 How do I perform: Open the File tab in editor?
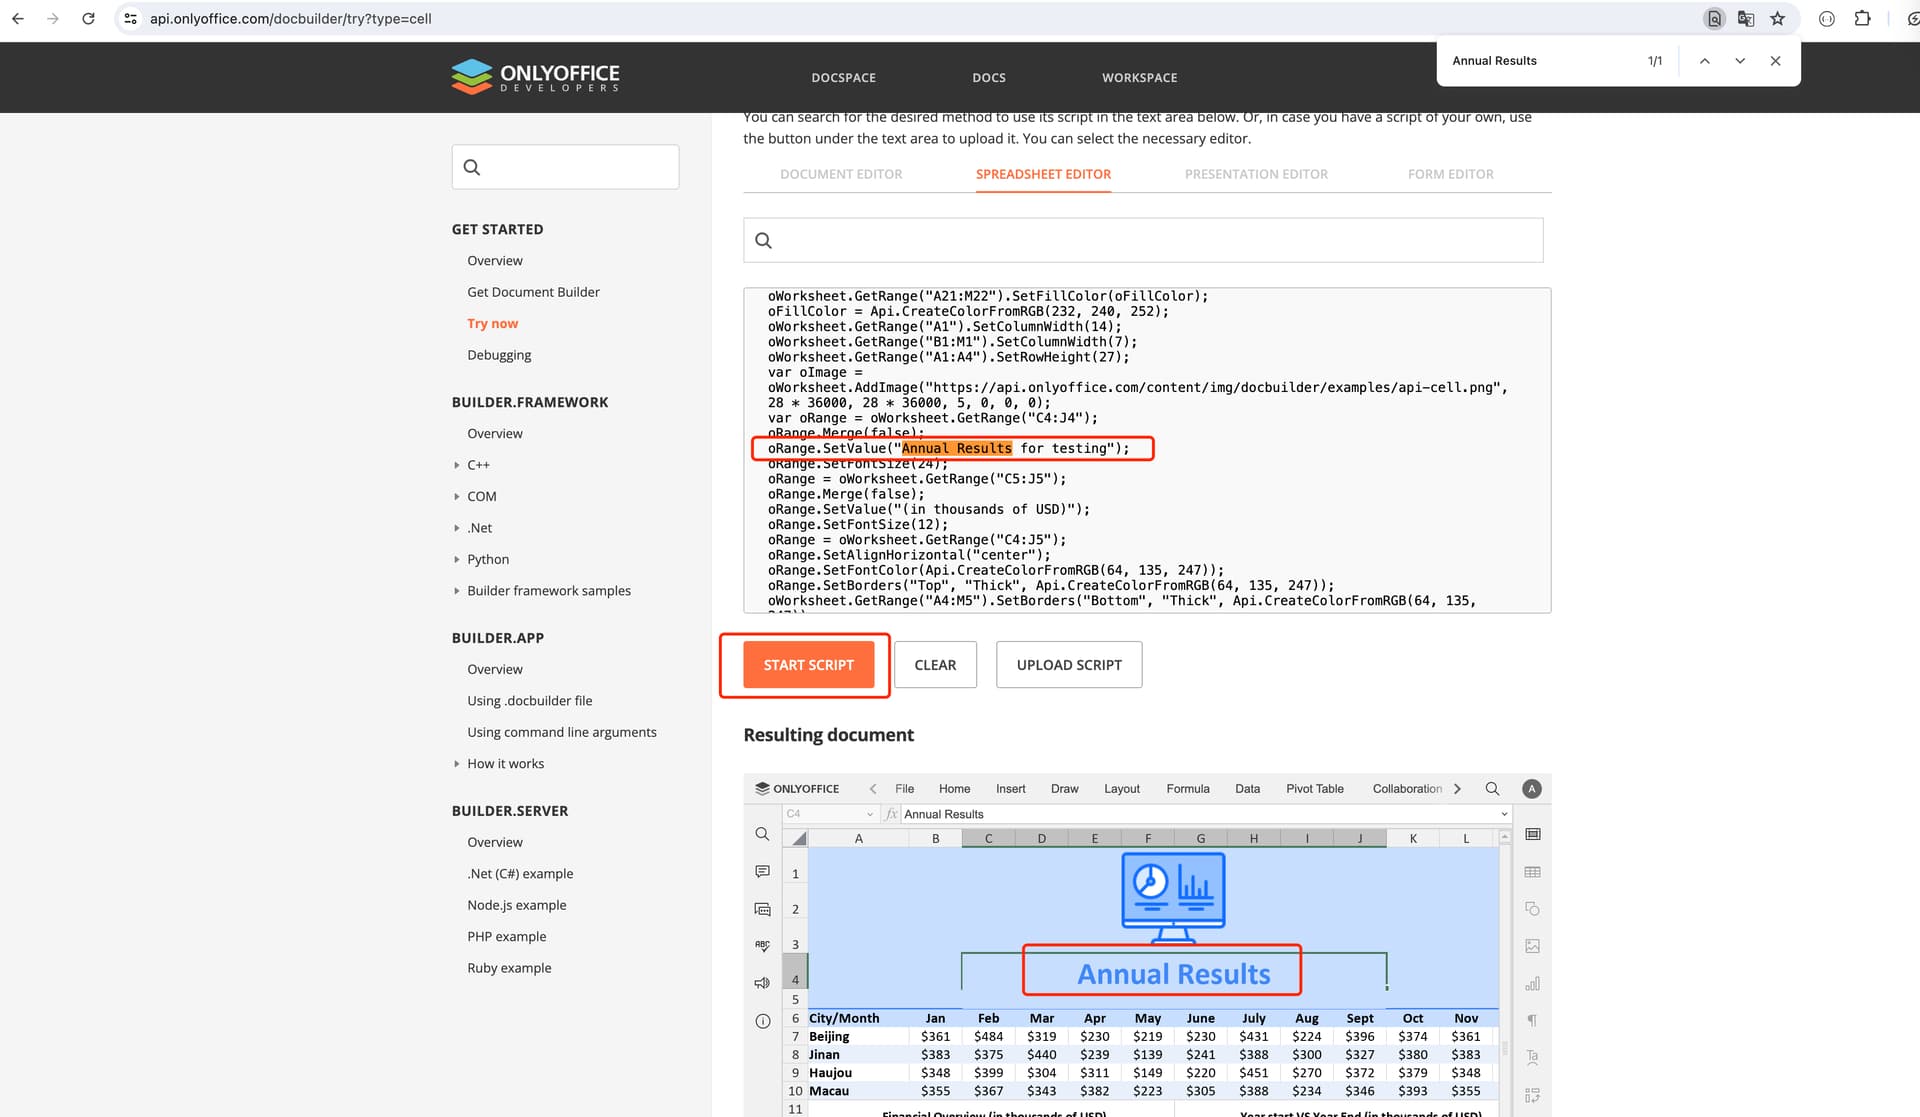(x=904, y=789)
